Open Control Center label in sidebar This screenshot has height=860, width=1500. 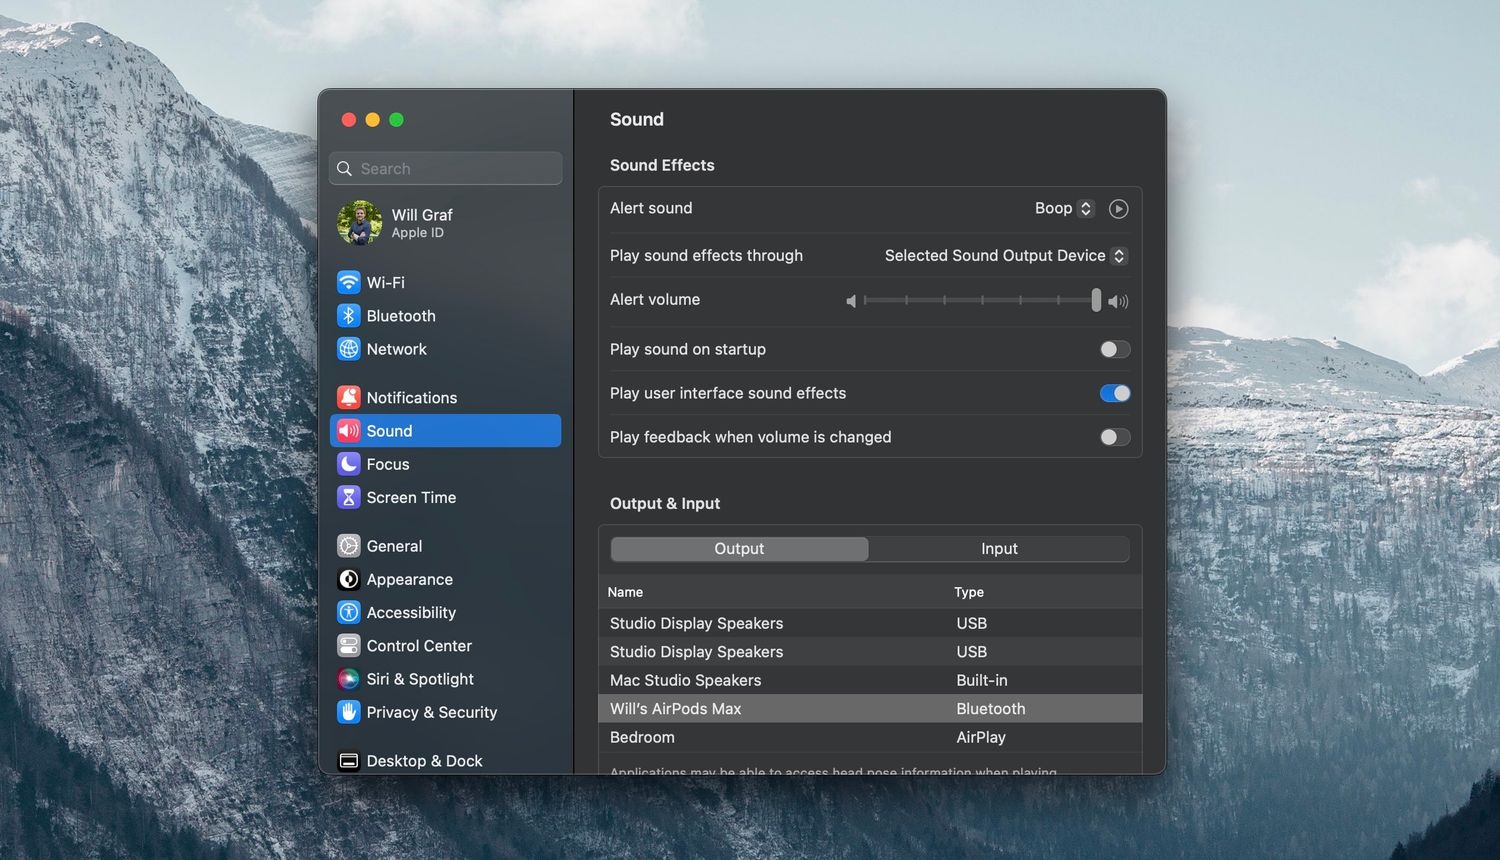[419, 645]
